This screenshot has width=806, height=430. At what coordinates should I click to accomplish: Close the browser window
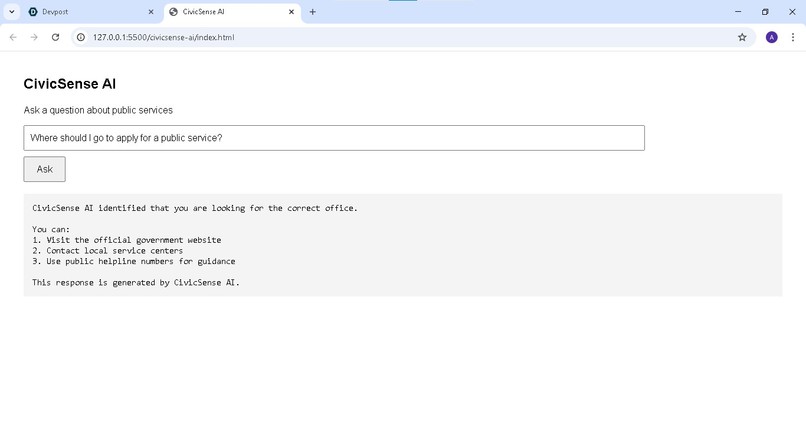tap(792, 12)
